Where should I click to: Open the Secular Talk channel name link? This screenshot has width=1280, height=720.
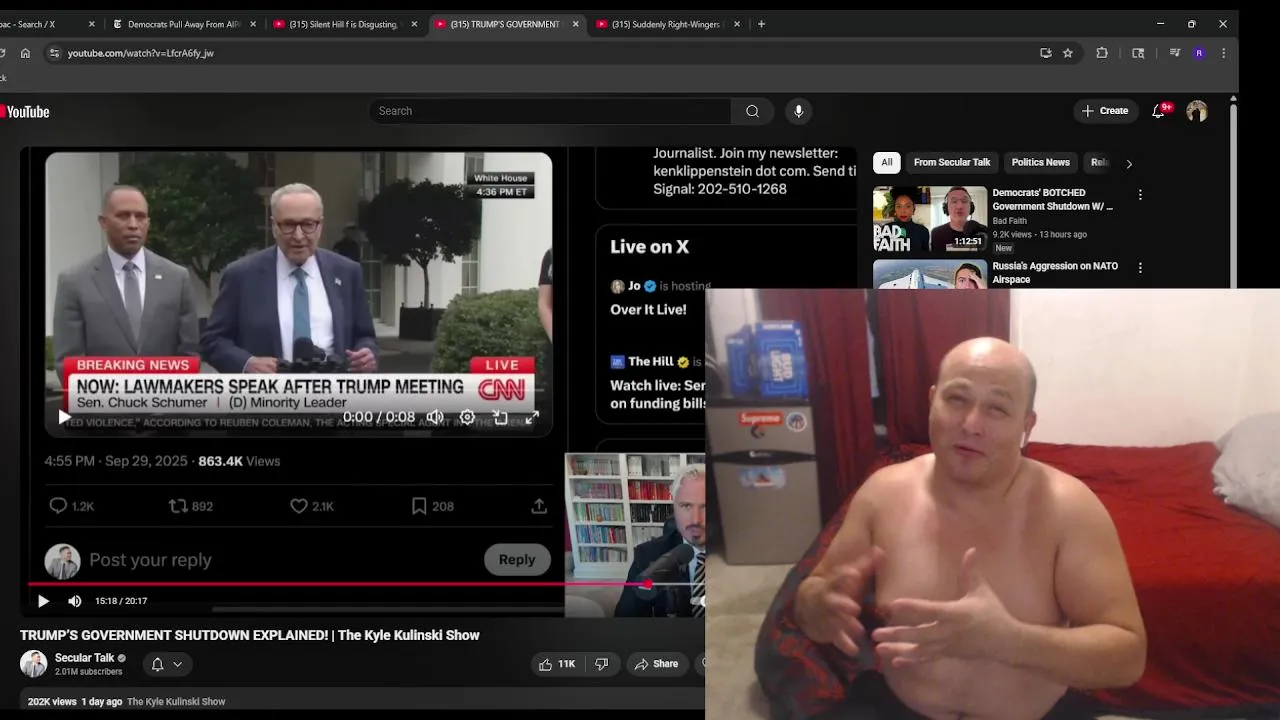pos(84,658)
